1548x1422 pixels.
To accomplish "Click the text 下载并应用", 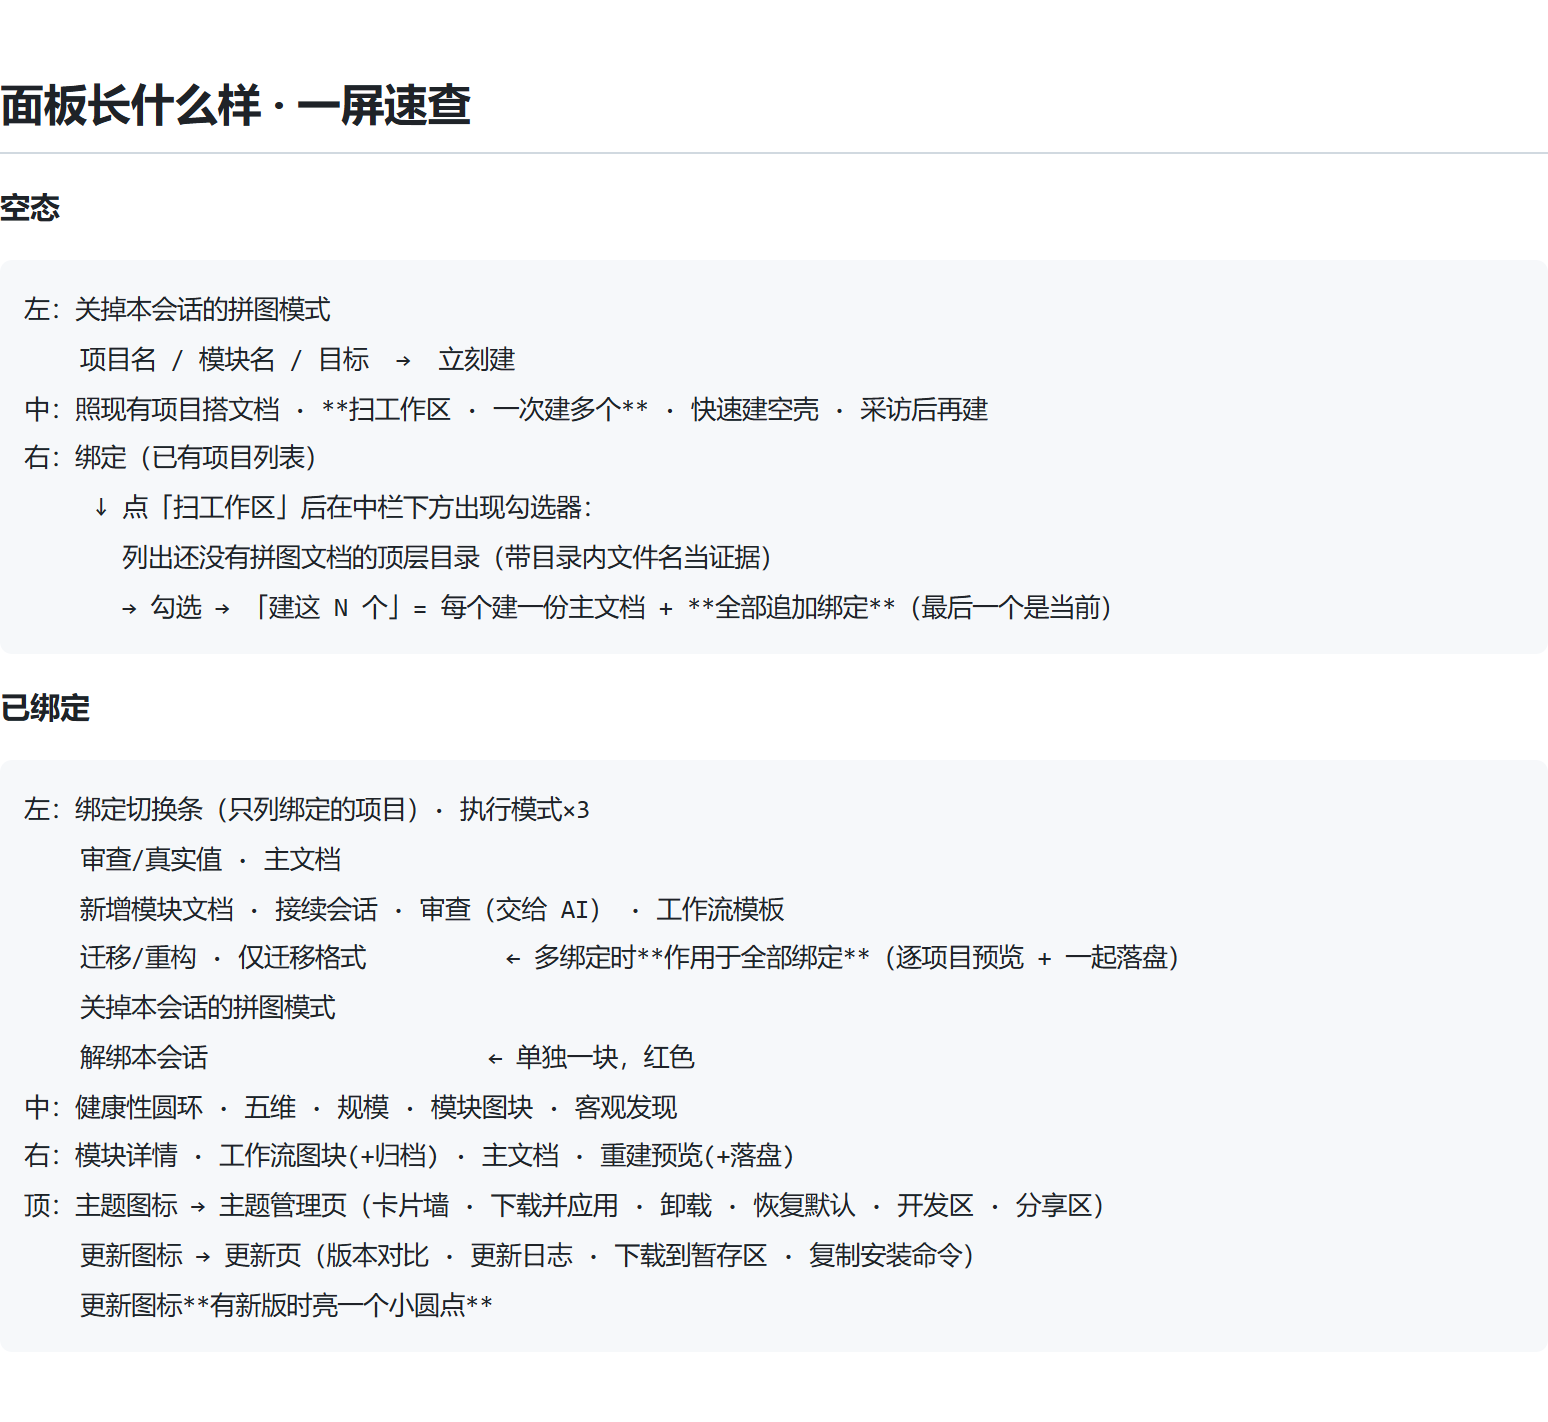I will (554, 1205).
